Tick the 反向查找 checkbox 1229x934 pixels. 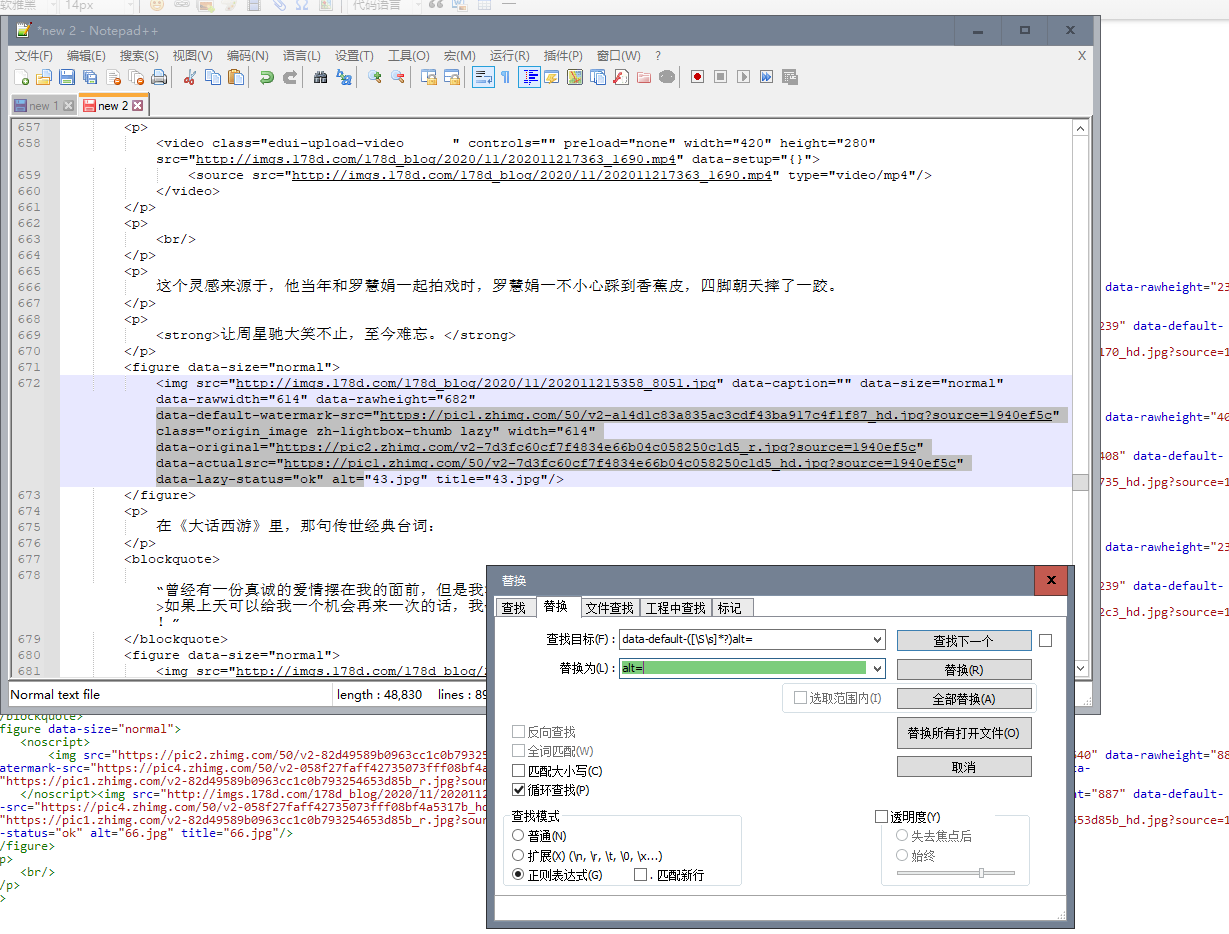518,732
